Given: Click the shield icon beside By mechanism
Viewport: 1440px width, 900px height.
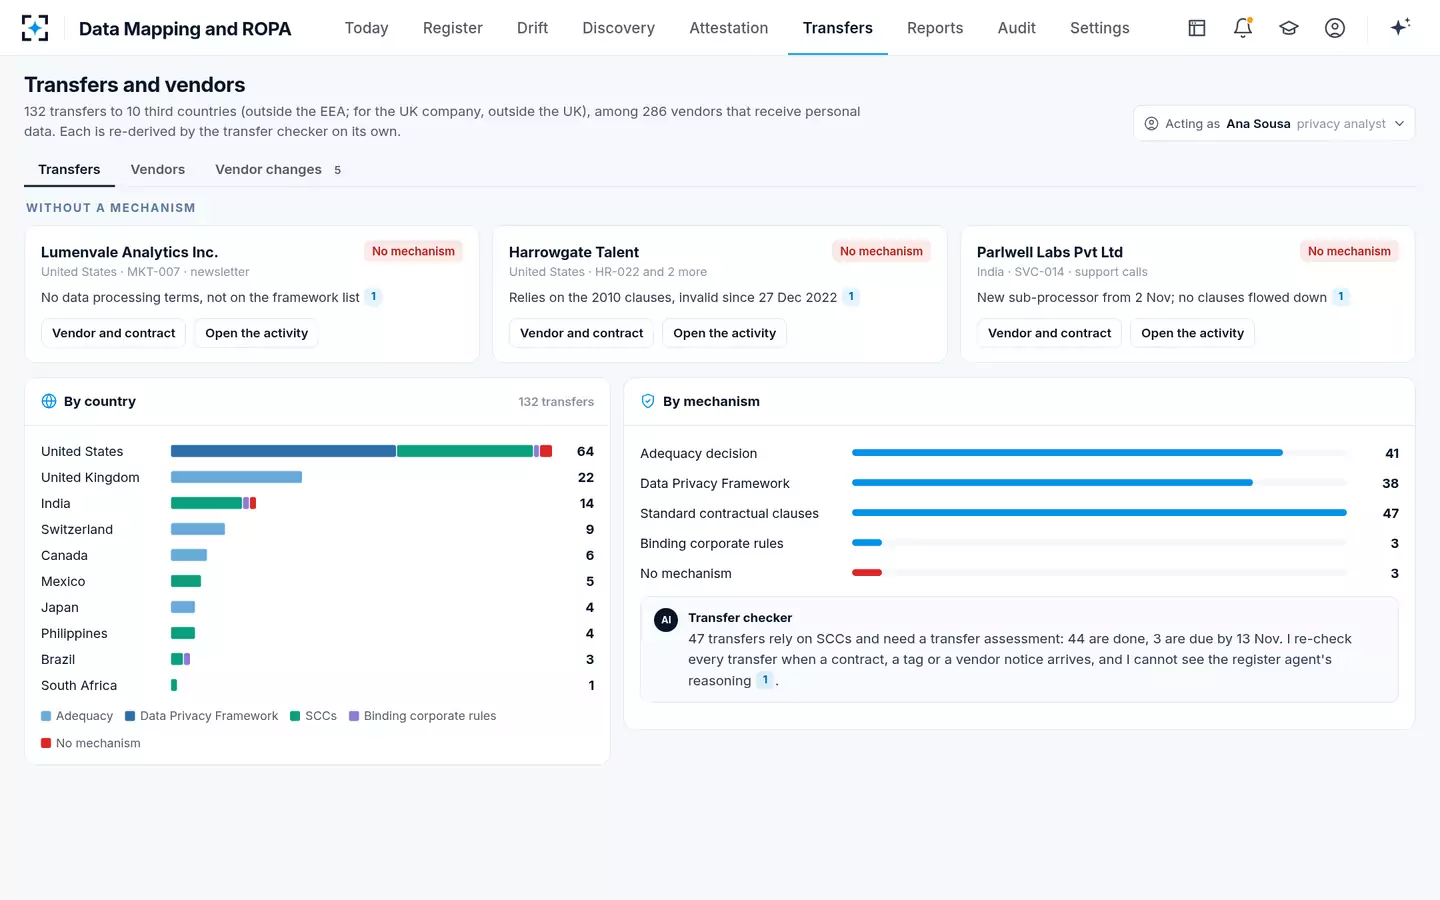Looking at the screenshot, I should pyautogui.click(x=648, y=401).
